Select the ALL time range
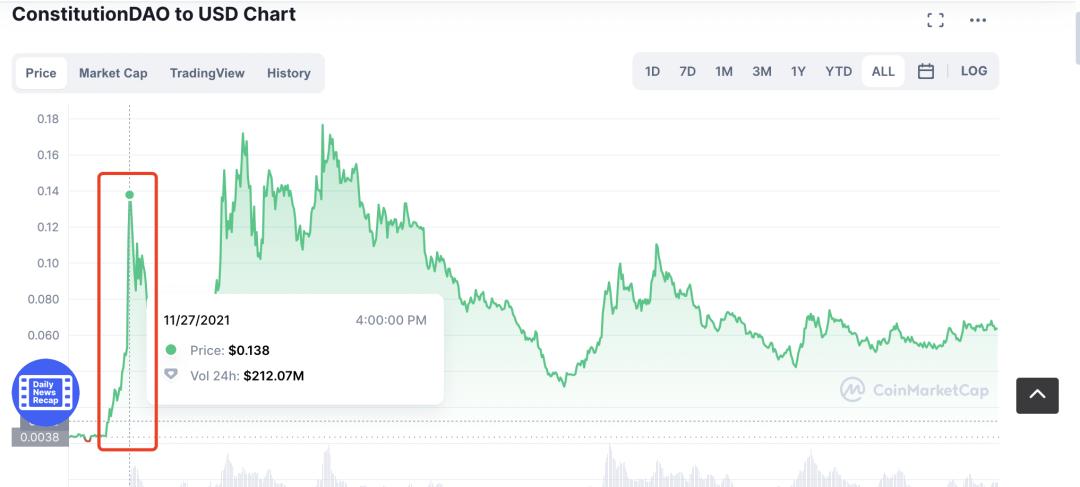 click(x=883, y=71)
